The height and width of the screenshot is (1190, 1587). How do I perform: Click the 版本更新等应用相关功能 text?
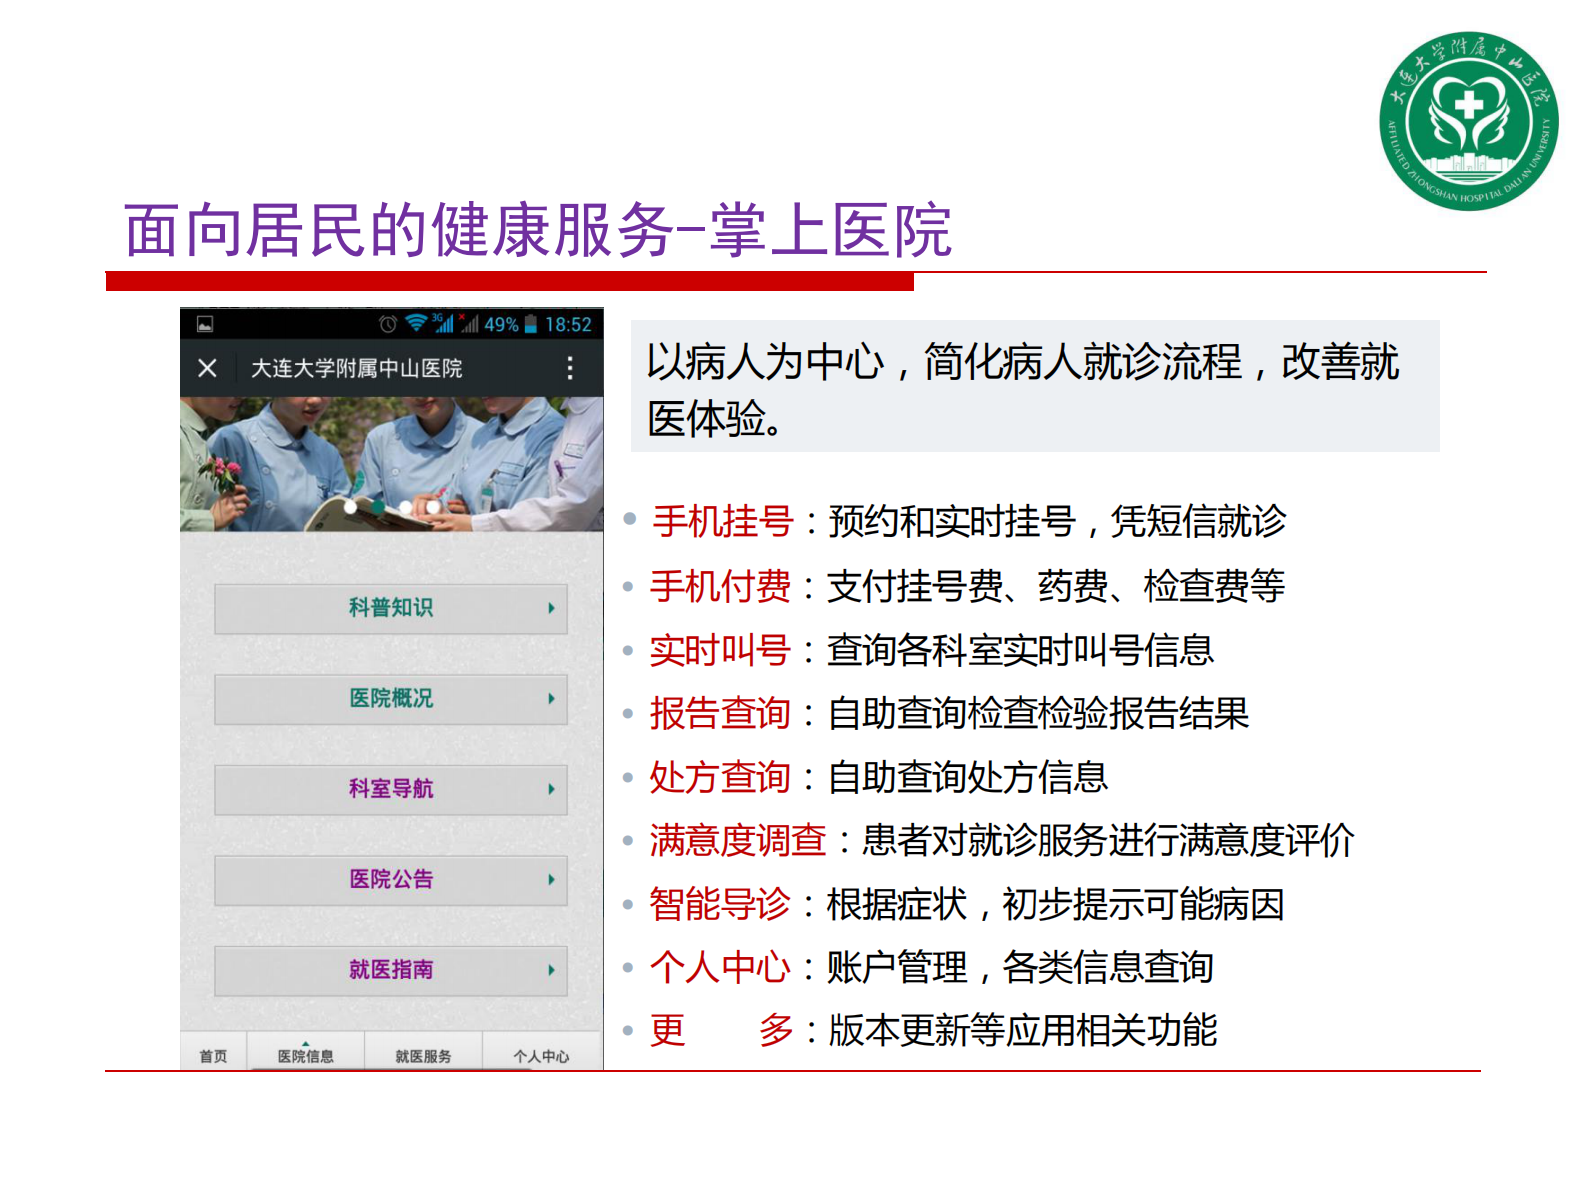tap(1023, 1030)
